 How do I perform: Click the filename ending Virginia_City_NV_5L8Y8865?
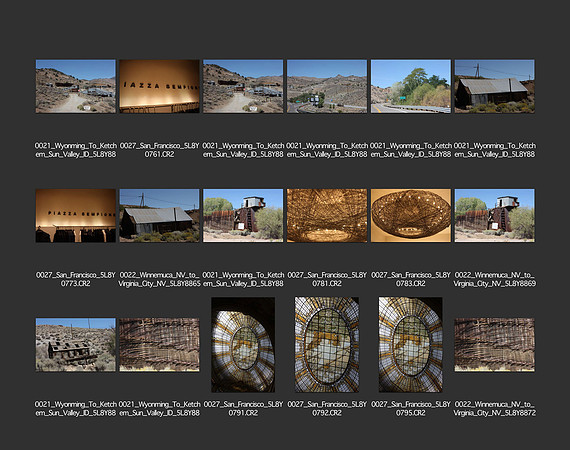point(159,279)
